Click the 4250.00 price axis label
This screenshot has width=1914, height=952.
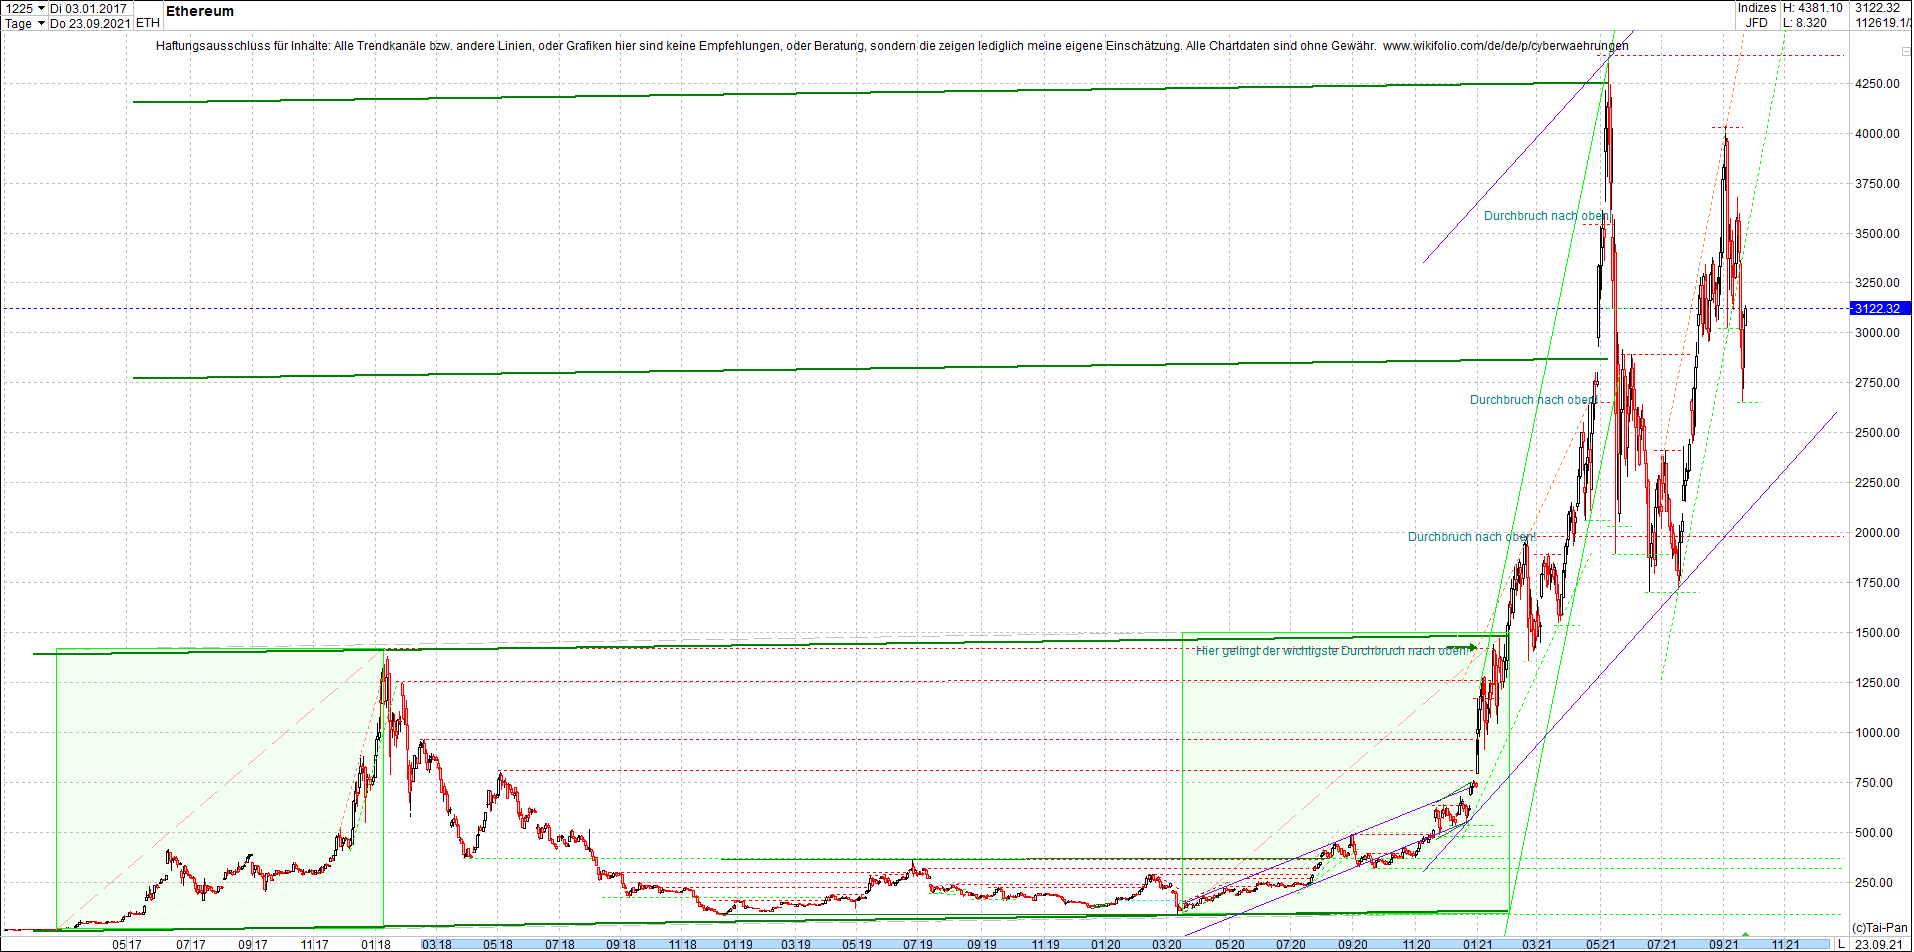tap(1877, 84)
